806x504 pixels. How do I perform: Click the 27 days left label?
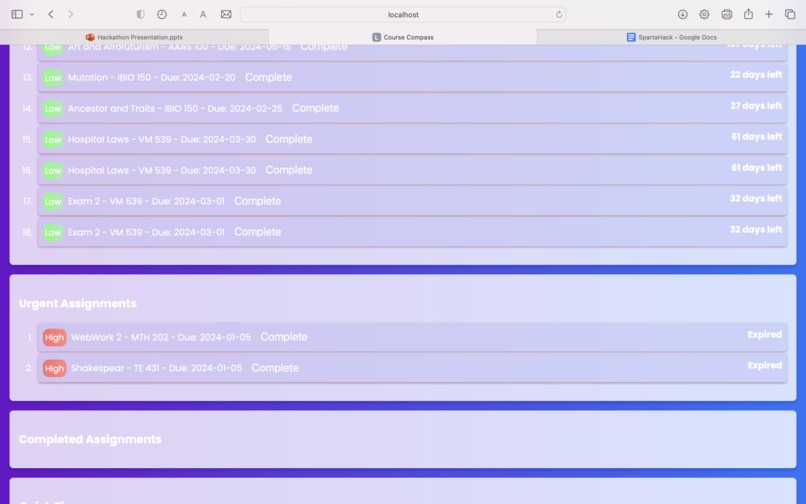(756, 105)
